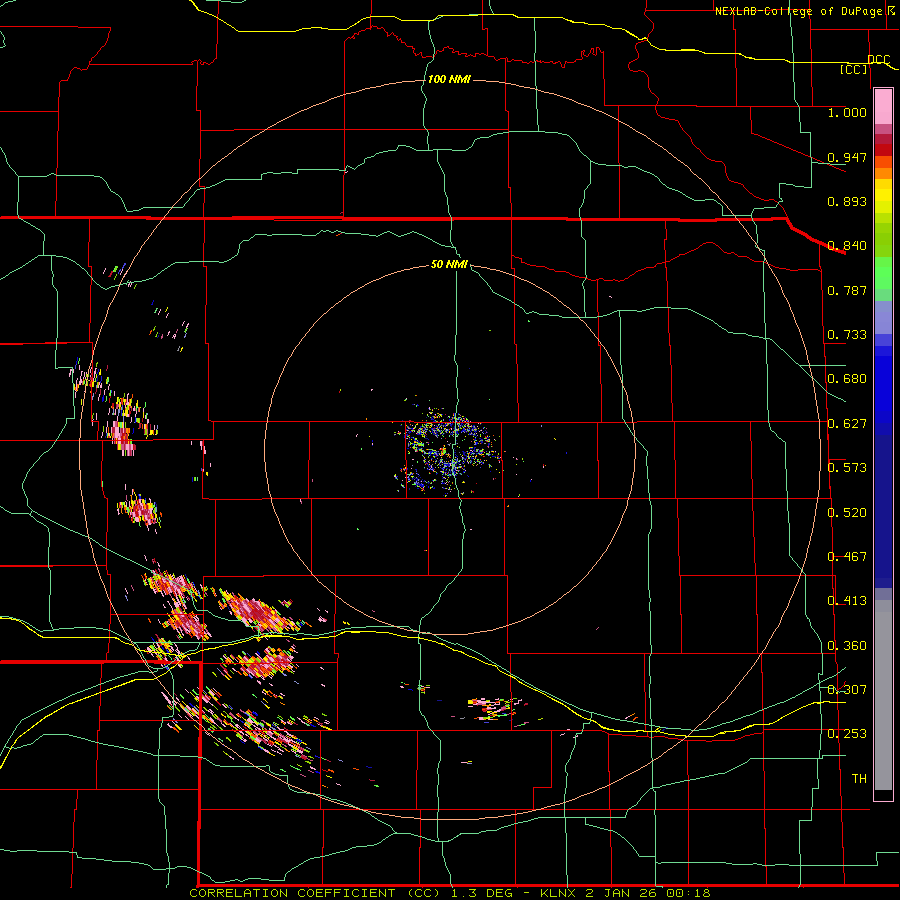Select the 0.840 scale value
This screenshot has height=900, width=900.
click(847, 246)
